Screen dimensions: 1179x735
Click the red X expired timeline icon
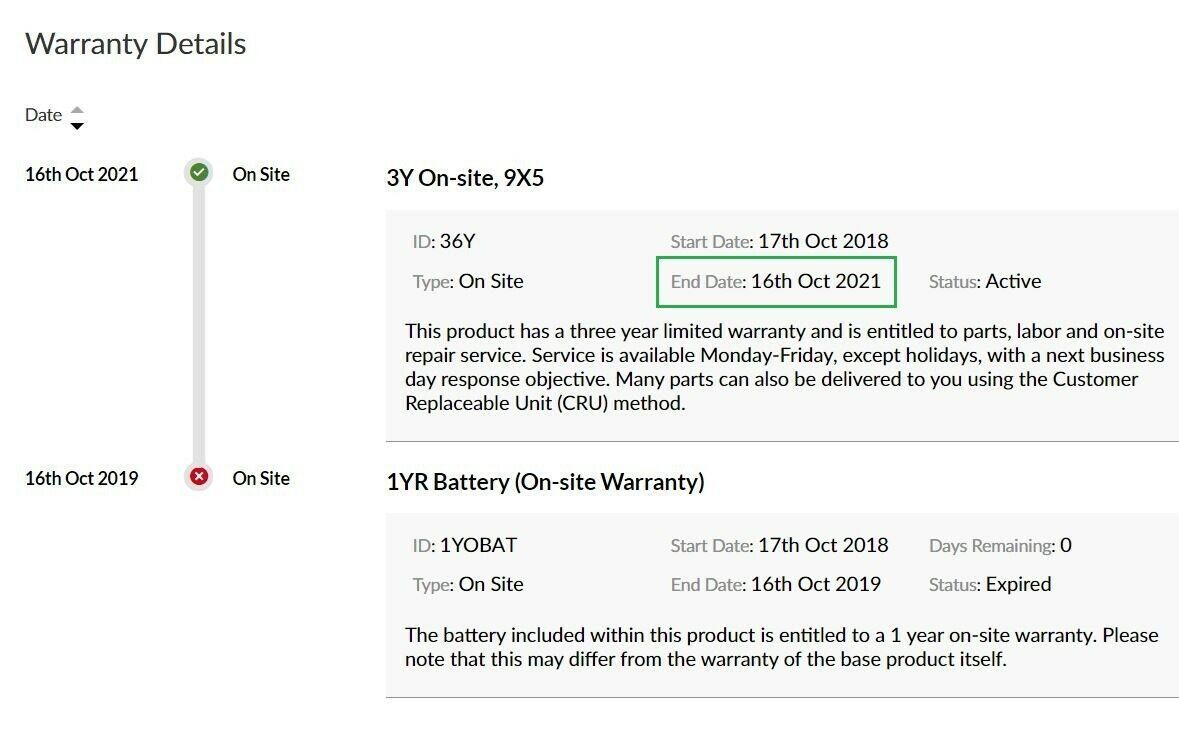coord(199,476)
